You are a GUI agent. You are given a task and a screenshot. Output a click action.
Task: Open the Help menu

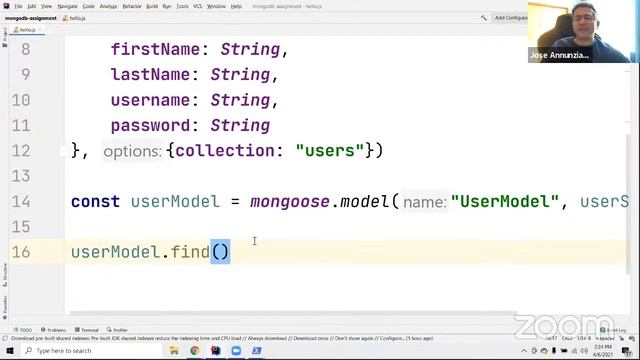tap(236, 6)
